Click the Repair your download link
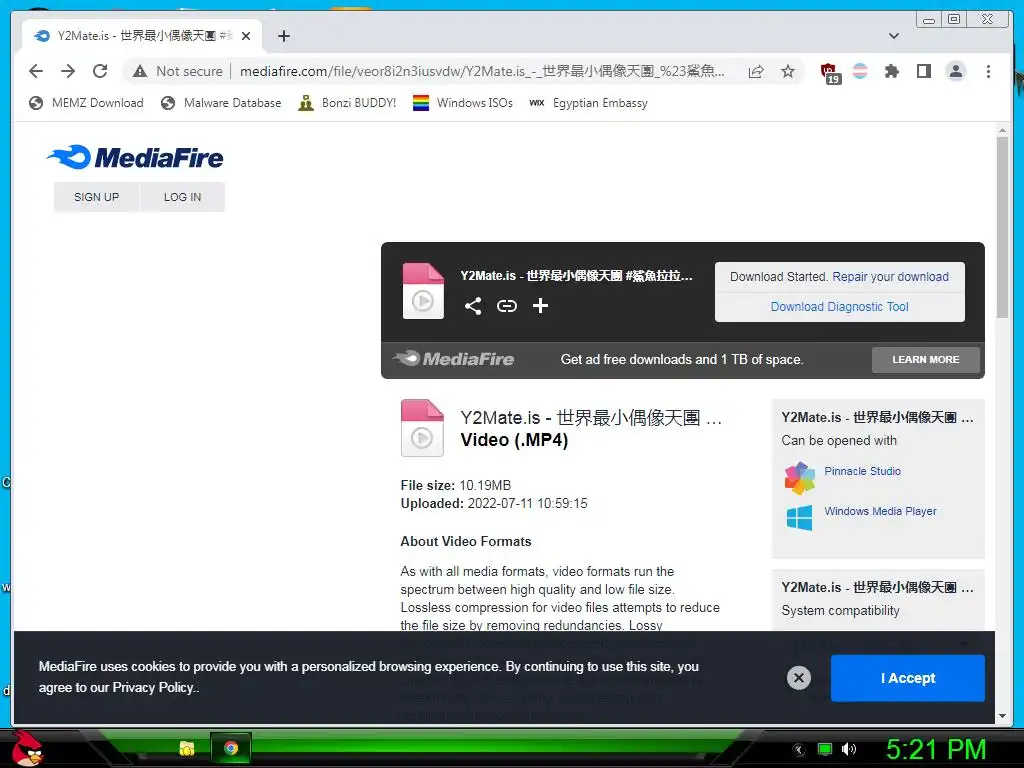This screenshot has height=768, width=1024. click(890, 276)
